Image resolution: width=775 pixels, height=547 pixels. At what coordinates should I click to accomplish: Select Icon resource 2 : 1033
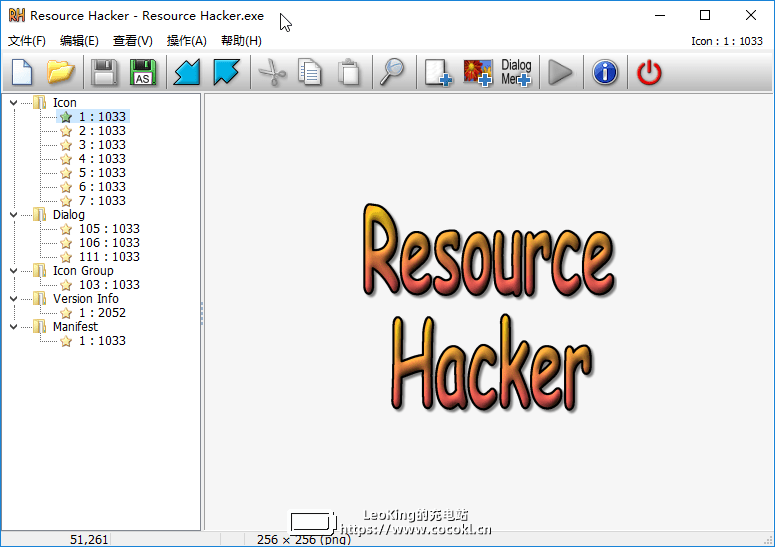102,131
